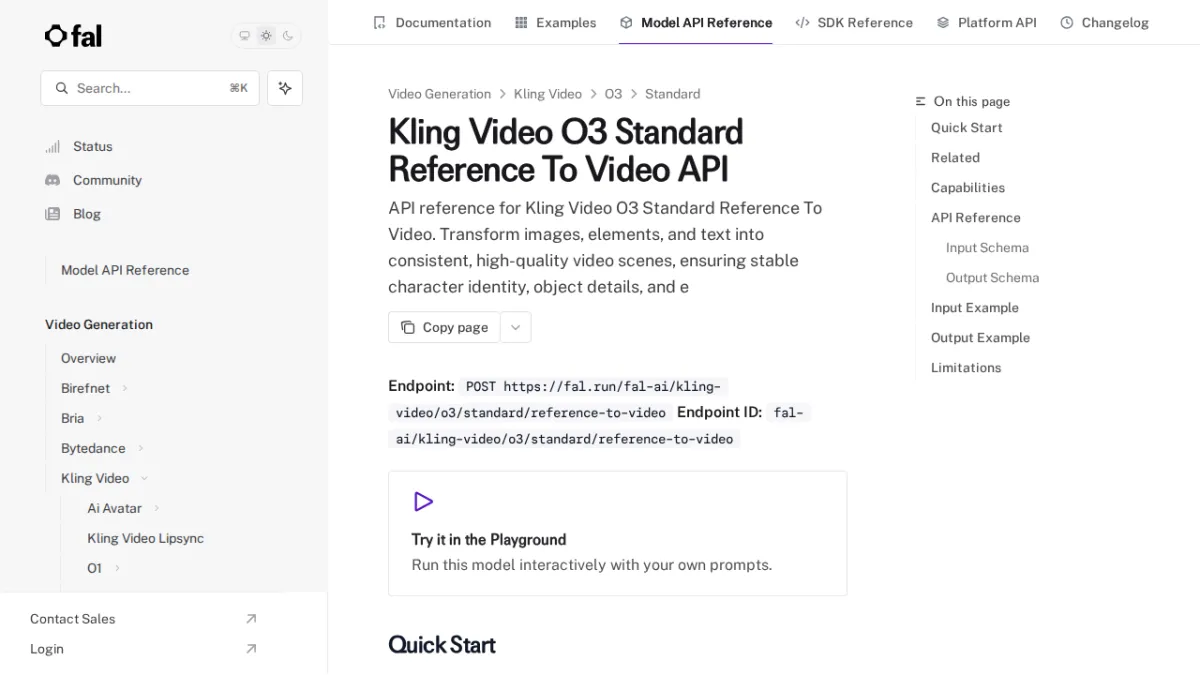Click the Model API Reference cube icon
1200x675 pixels.
click(x=626, y=22)
